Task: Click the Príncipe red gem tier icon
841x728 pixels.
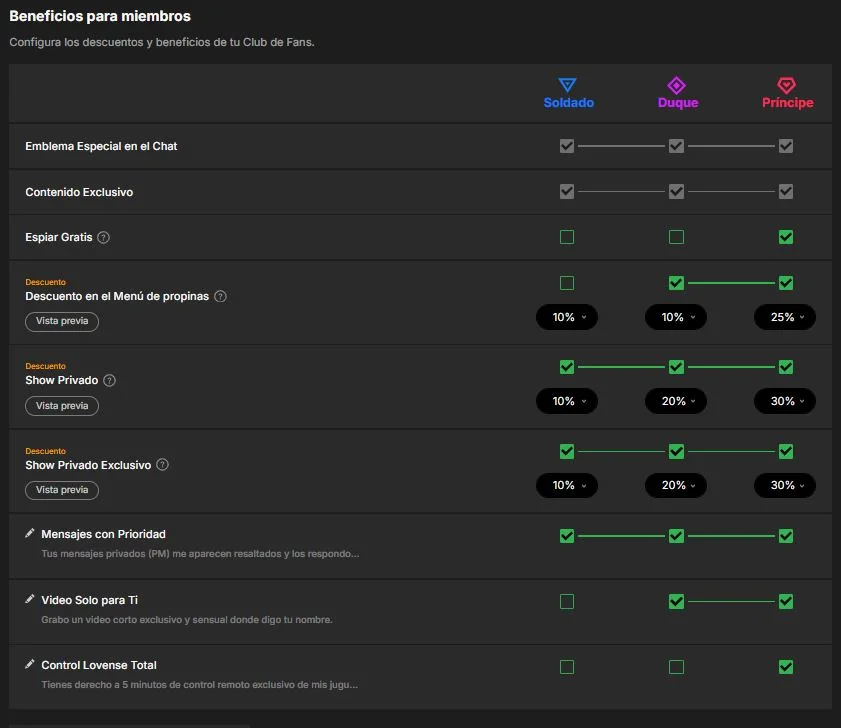Action: coord(786,85)
